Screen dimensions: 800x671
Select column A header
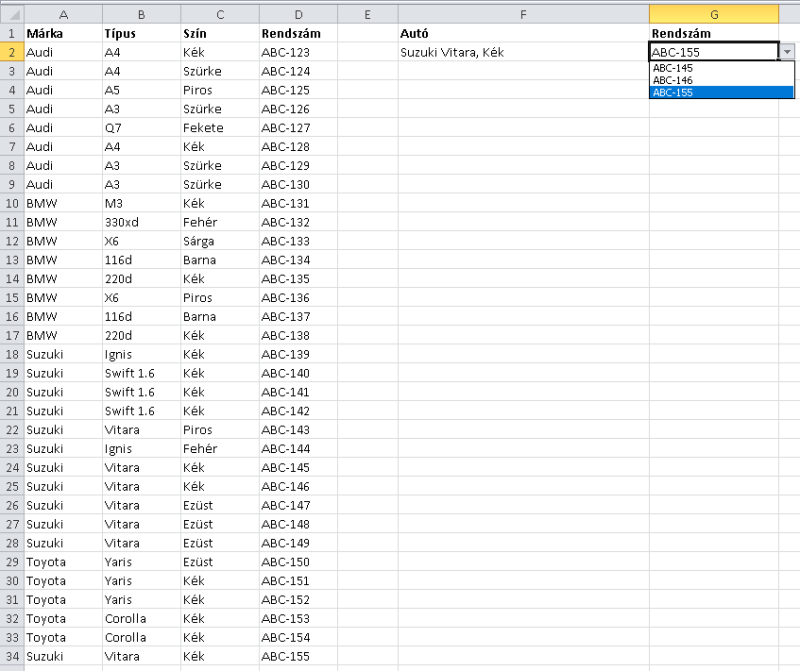(63, 15)
